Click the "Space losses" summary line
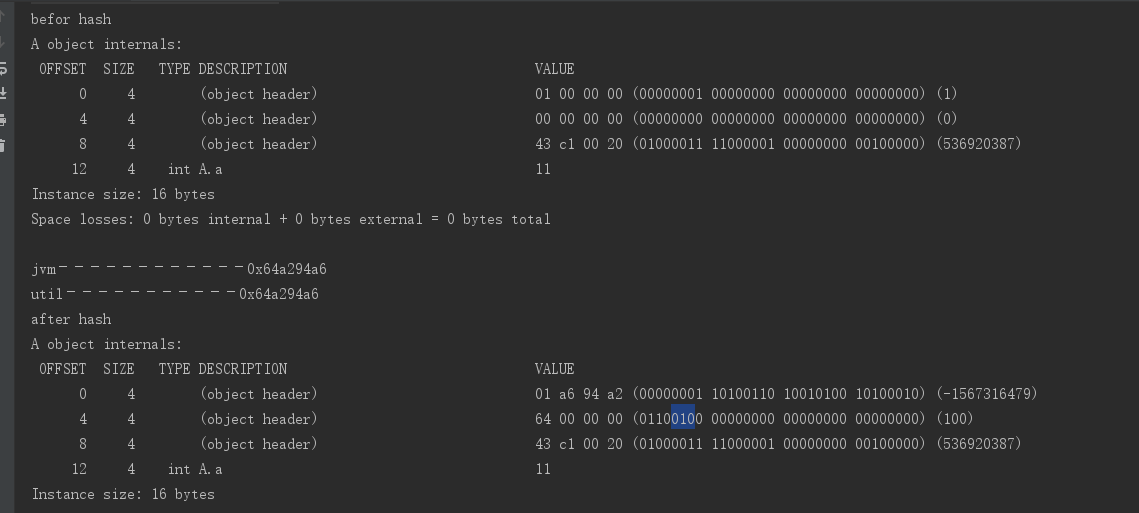The width and height of the screenshot is (1139, 513). click(290, 219)
